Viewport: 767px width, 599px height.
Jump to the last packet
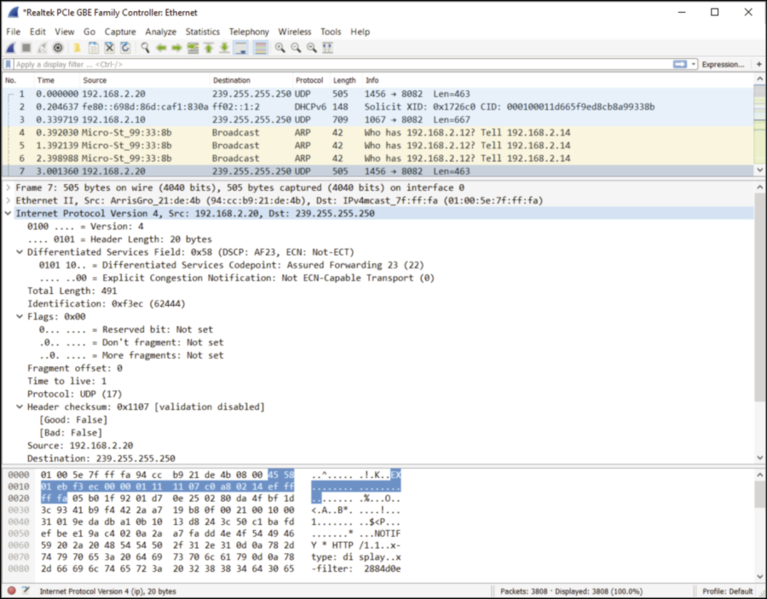tap(225, 48)
